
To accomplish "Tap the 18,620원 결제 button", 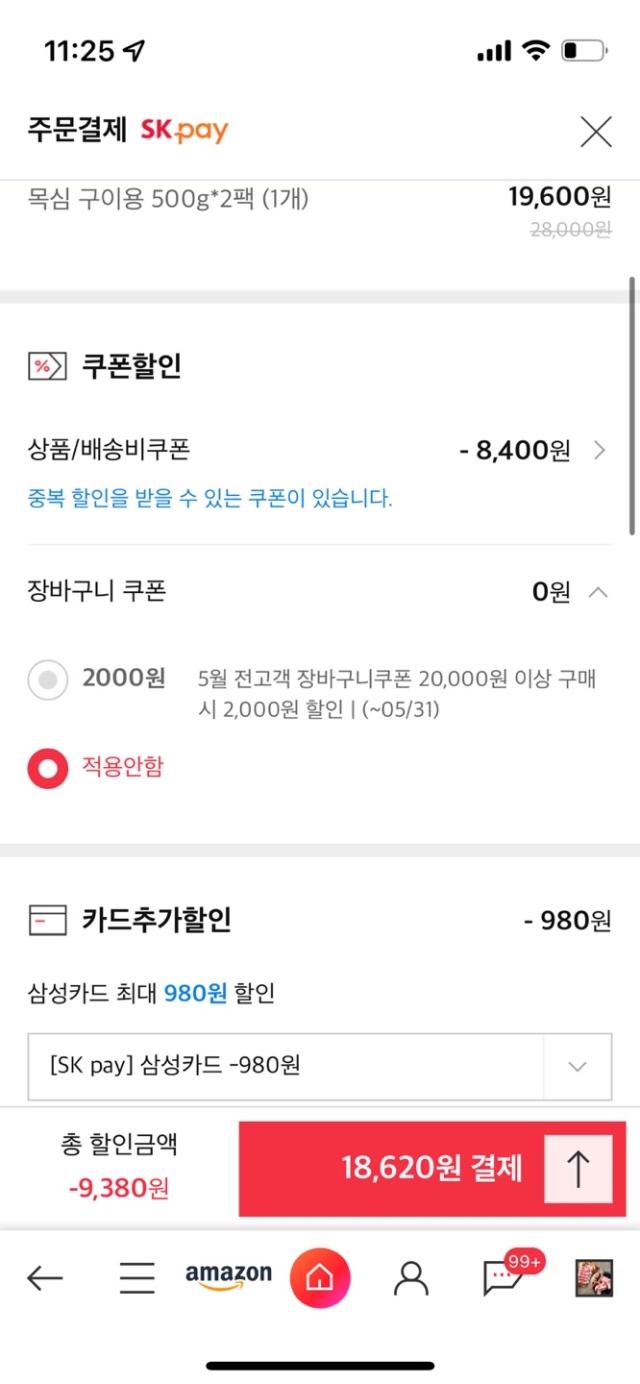I will pyautogui.click(x=432, y=1168).
